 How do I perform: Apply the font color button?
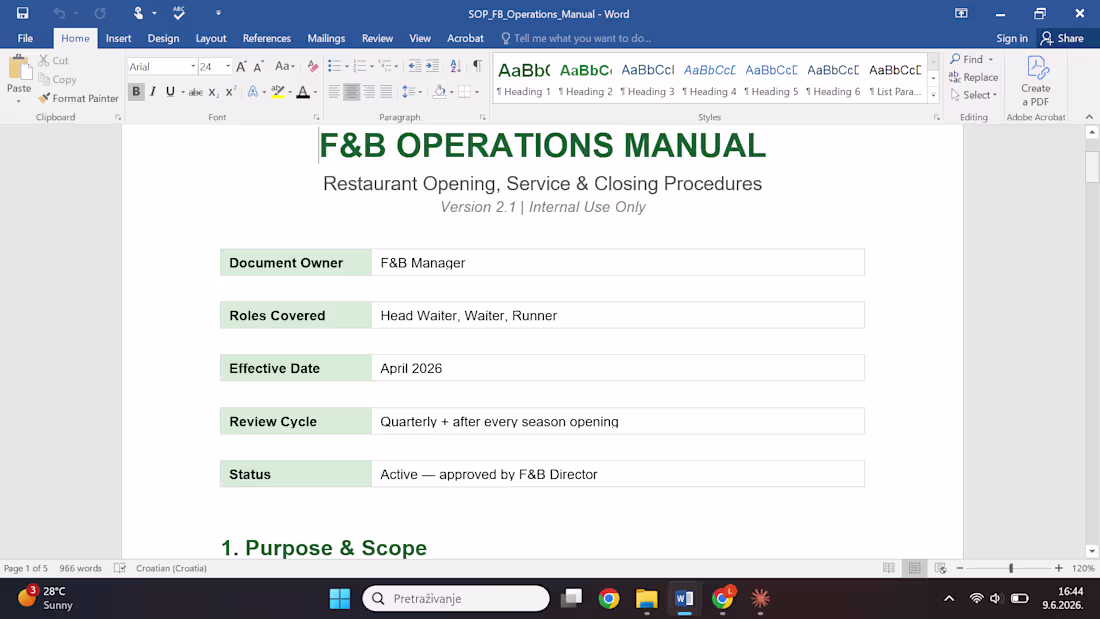point(303,92)
